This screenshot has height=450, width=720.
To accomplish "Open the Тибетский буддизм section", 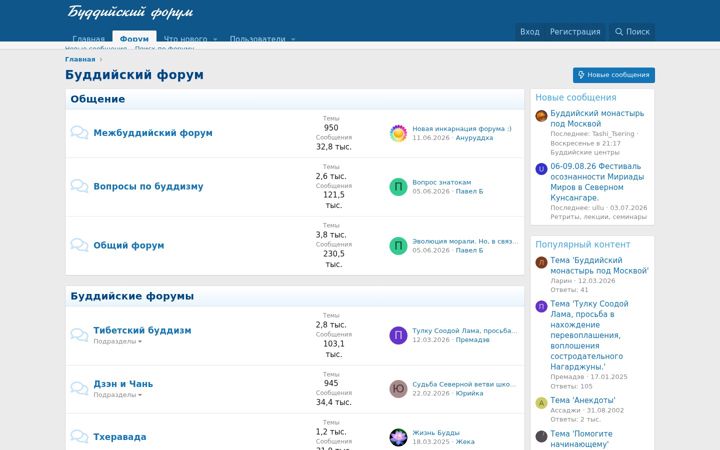I will [x=142, y=330].
